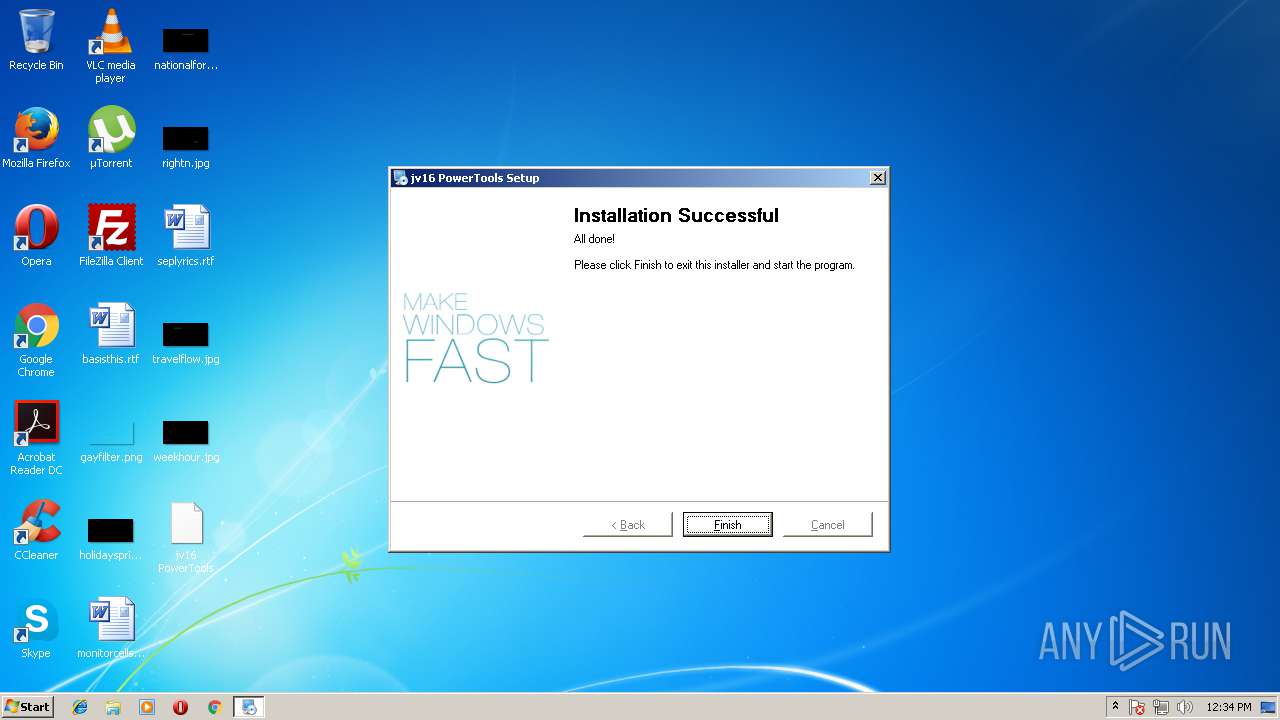The width and height of the screenshot is (1280, 720).
Task: Select the monitorcells... document icon
Action: 111,629
